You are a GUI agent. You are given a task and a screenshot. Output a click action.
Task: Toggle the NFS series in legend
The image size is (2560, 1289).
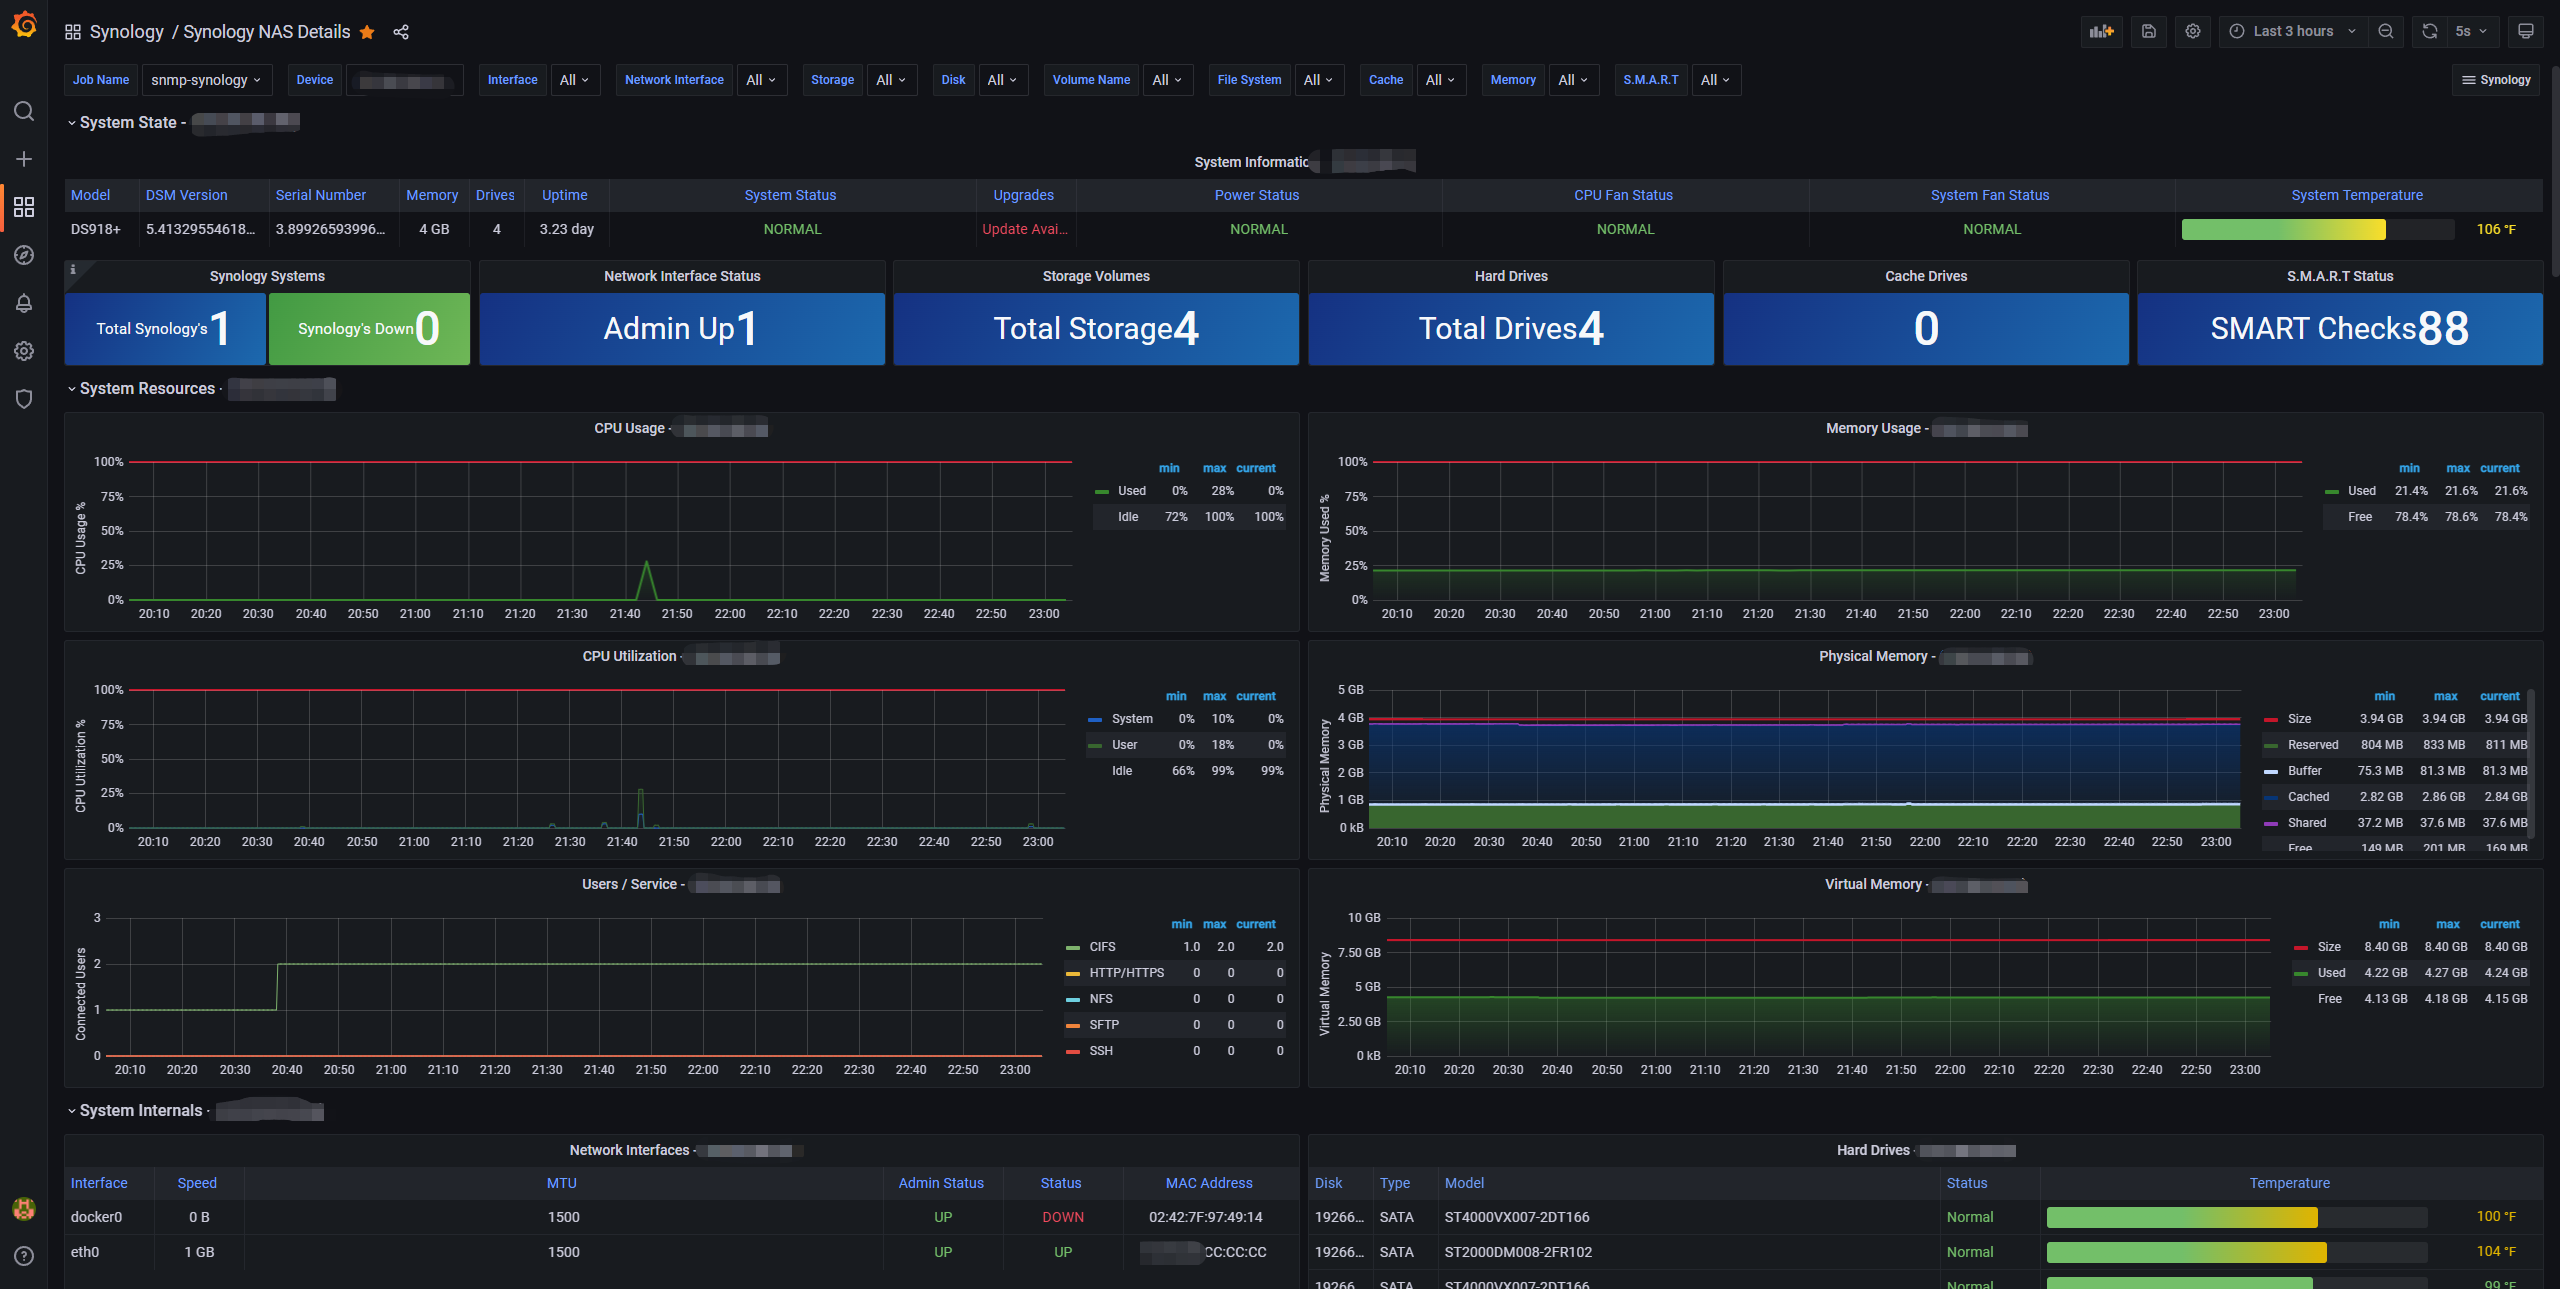pyautogui.click(x=1101, y=999)
